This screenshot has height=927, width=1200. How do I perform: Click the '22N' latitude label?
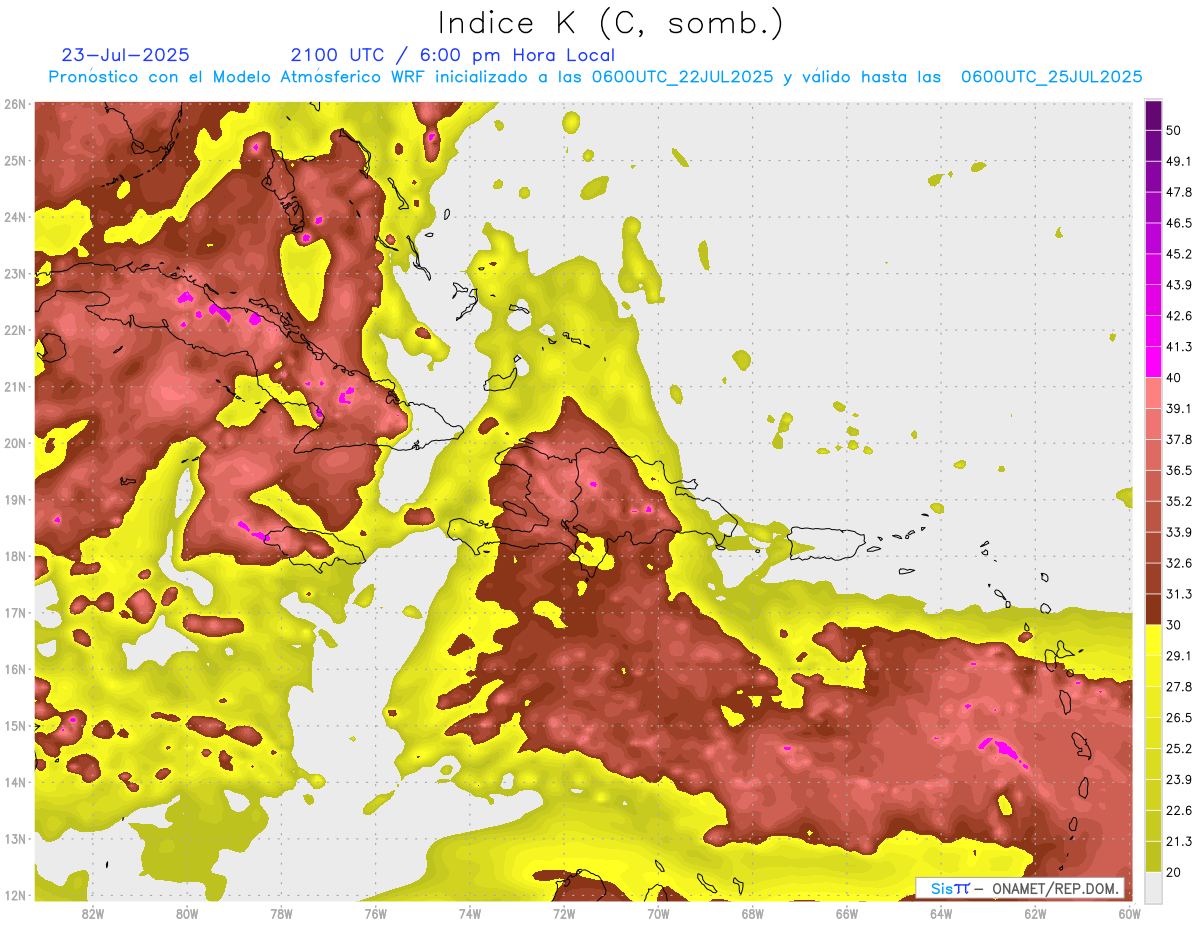[14, 330]
